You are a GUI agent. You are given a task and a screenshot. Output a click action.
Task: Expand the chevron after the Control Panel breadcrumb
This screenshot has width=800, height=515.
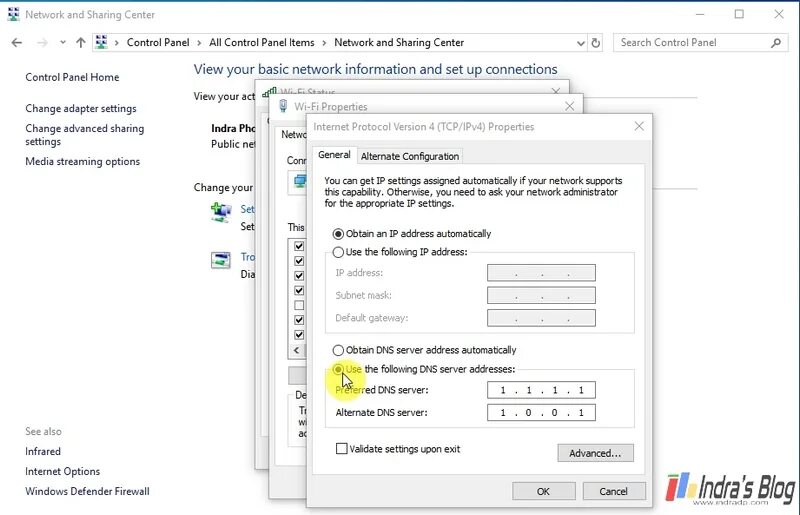click(199, 43)
